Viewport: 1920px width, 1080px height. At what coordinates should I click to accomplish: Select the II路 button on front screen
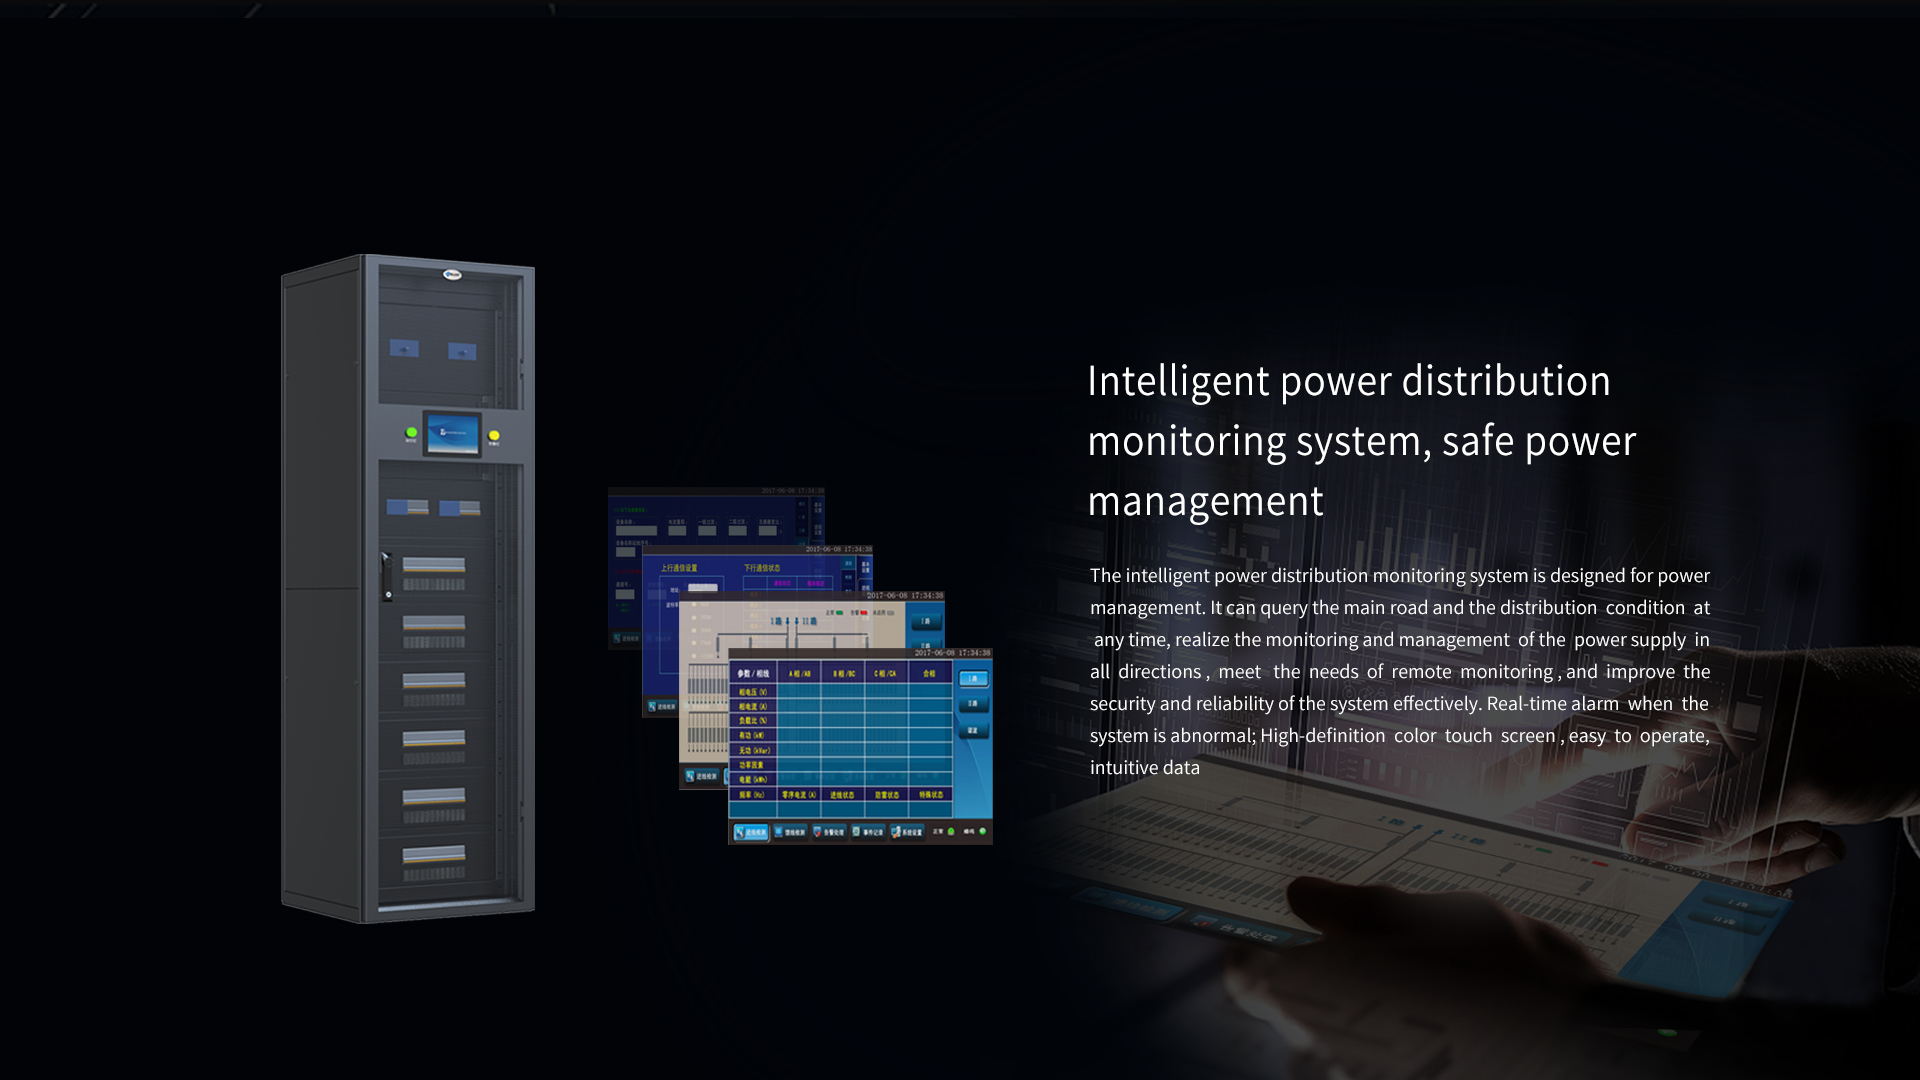click(973, 705)
